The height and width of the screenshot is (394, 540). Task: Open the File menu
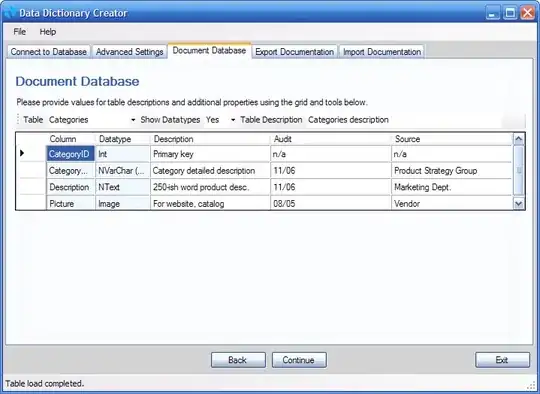(20, 32)
